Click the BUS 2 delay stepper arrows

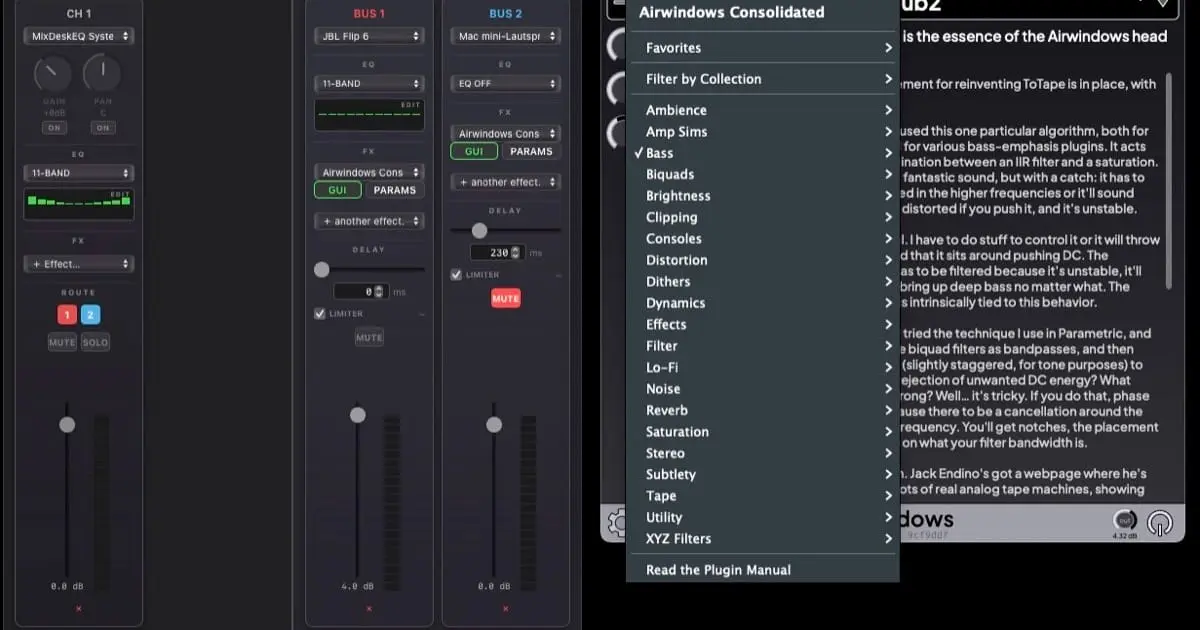516,253
